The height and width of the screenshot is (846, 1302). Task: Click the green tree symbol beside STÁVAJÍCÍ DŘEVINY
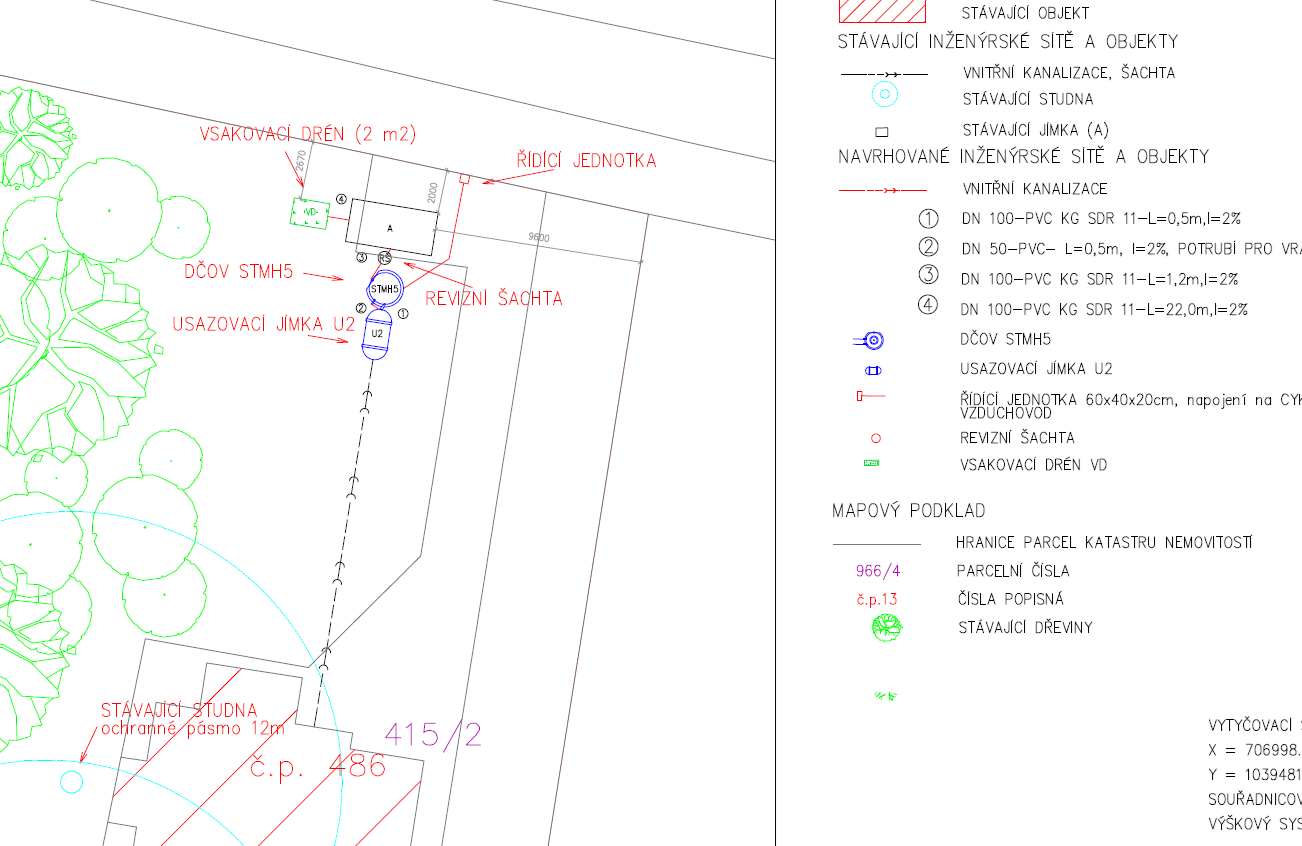tap(886, 628)
